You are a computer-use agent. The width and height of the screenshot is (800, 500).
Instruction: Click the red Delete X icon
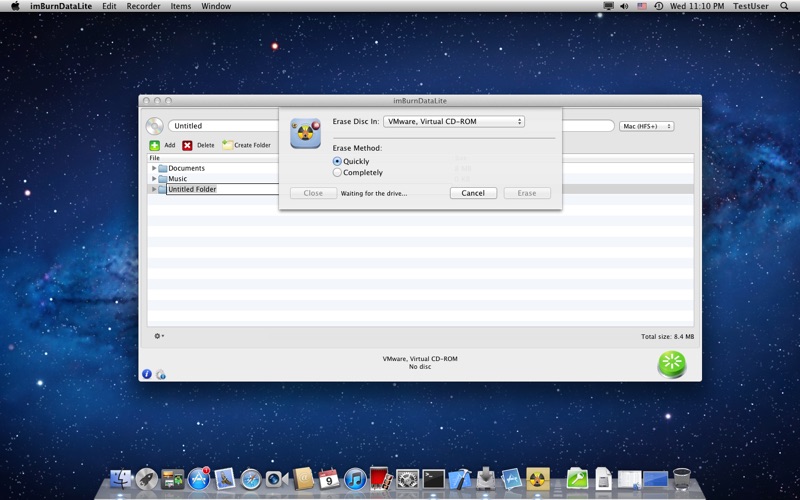coord(187,145)
